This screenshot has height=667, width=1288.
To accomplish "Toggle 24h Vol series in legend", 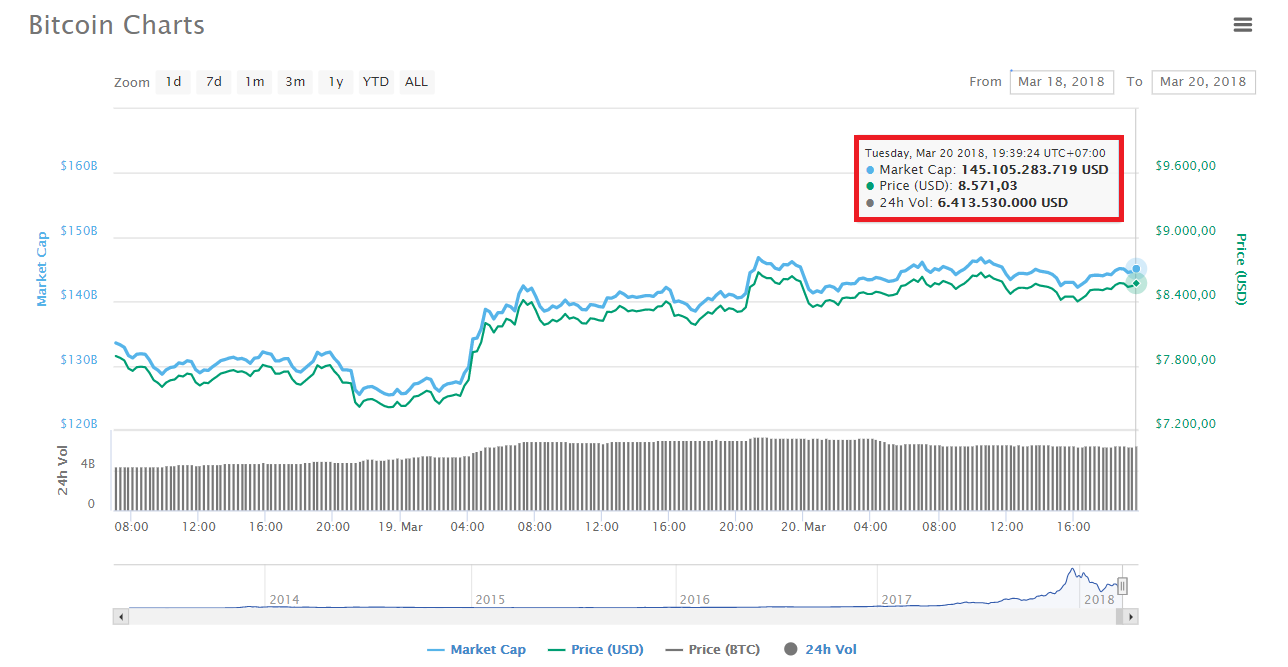I will 821,650.
